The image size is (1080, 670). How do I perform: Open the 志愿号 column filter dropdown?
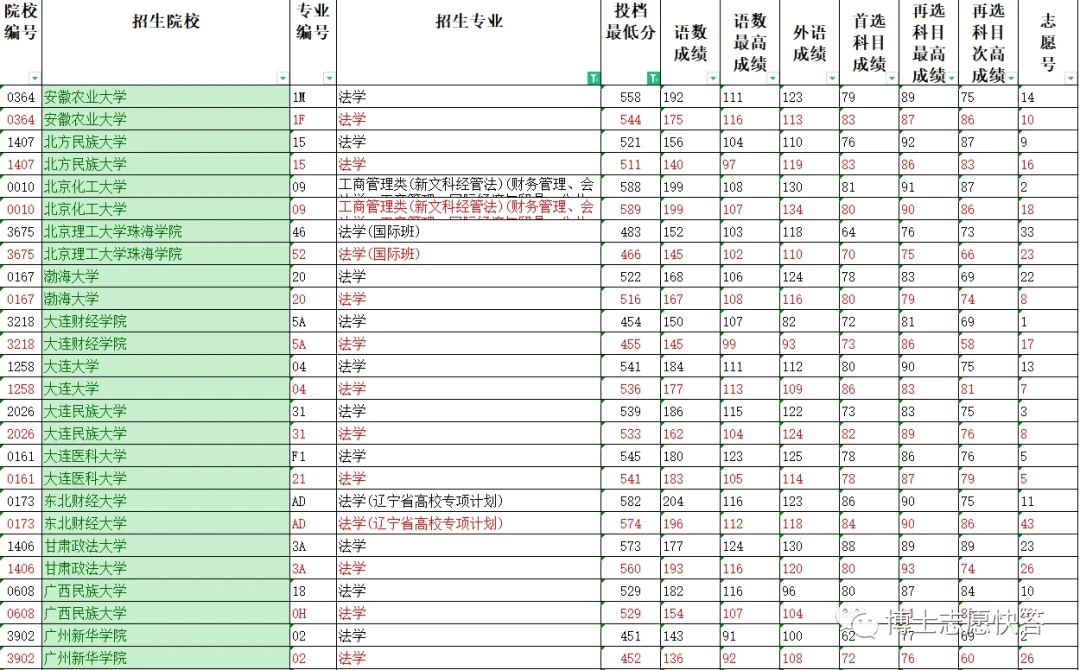(1070, 78)
